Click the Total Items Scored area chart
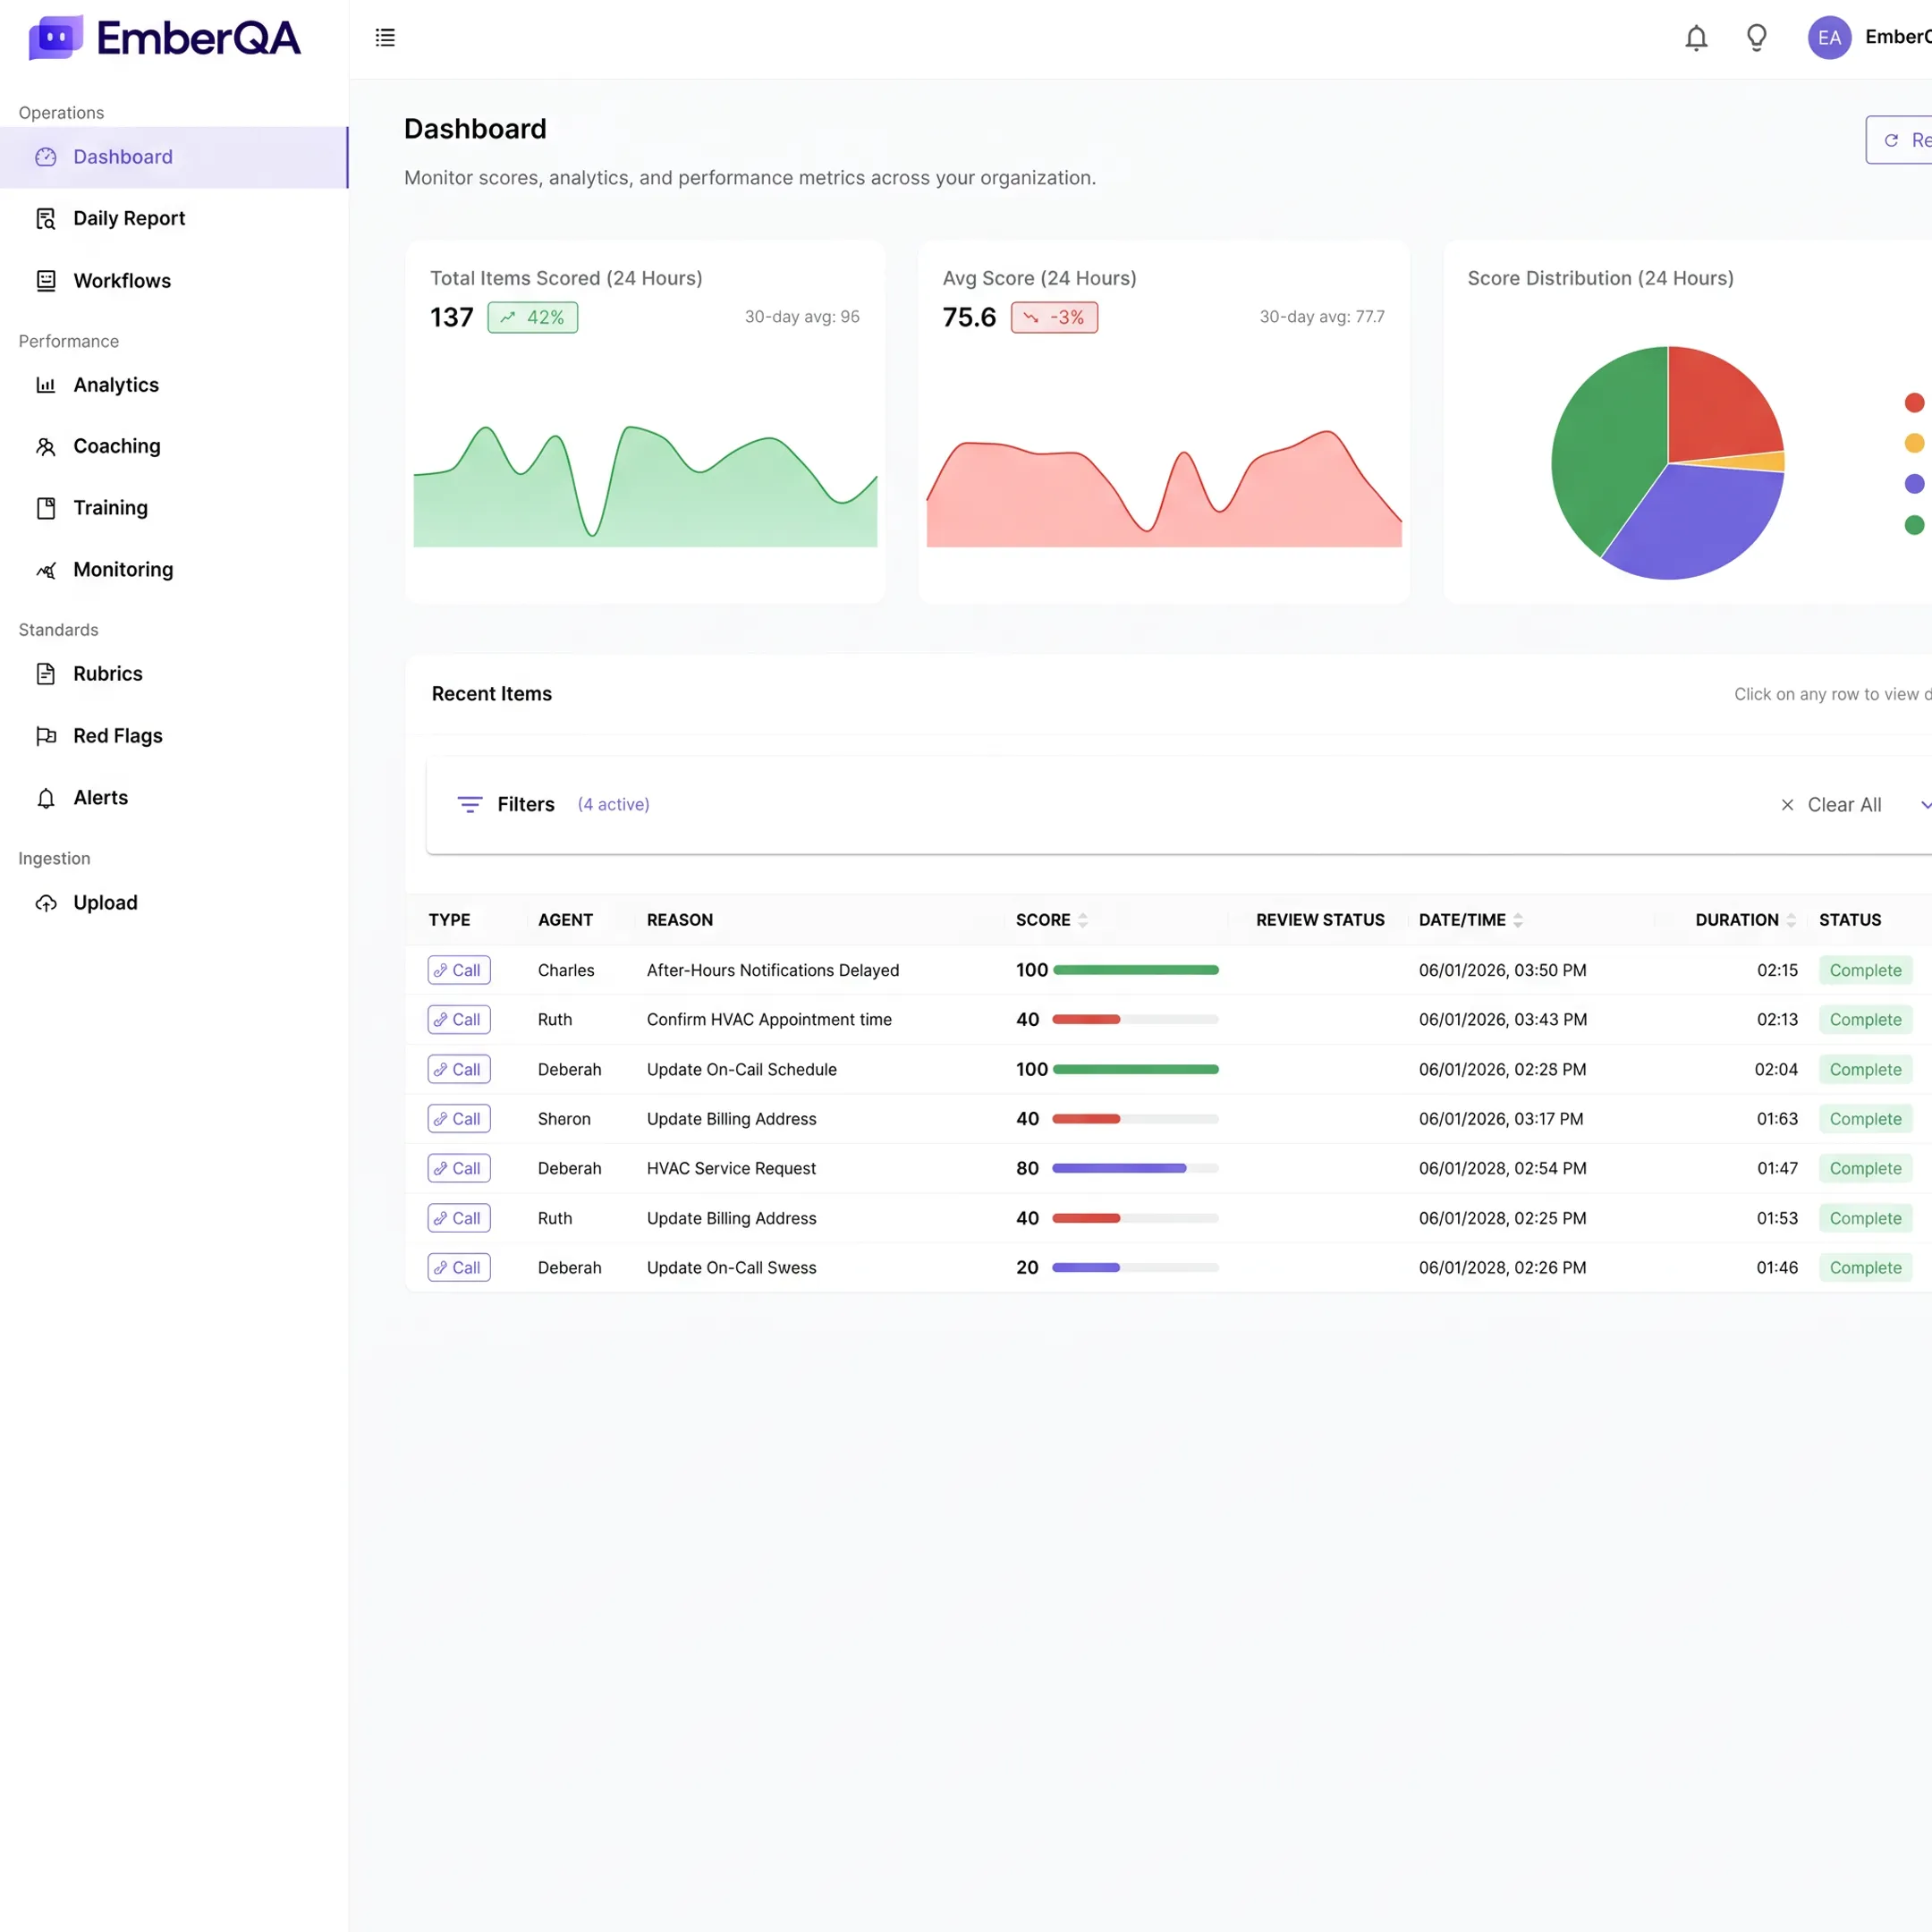Screen dimensions: 1932x1932 [645, 487]
